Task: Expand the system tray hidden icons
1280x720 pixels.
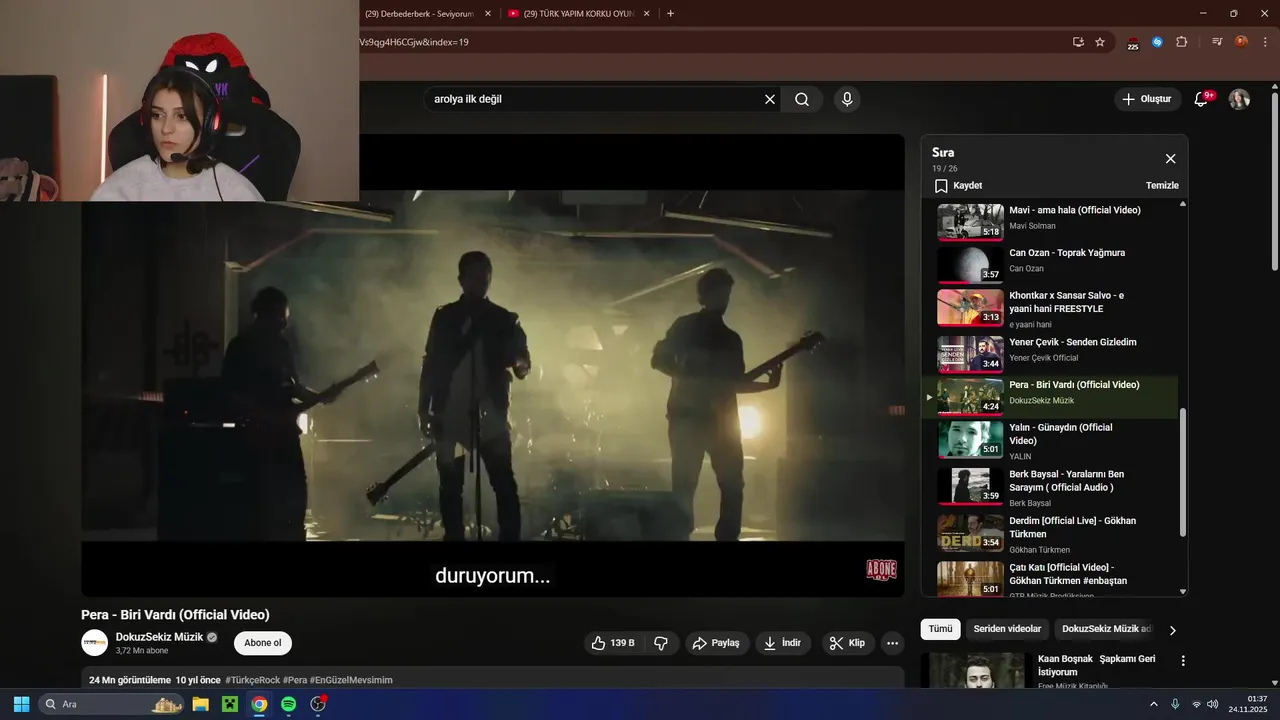Action: 1153,704
